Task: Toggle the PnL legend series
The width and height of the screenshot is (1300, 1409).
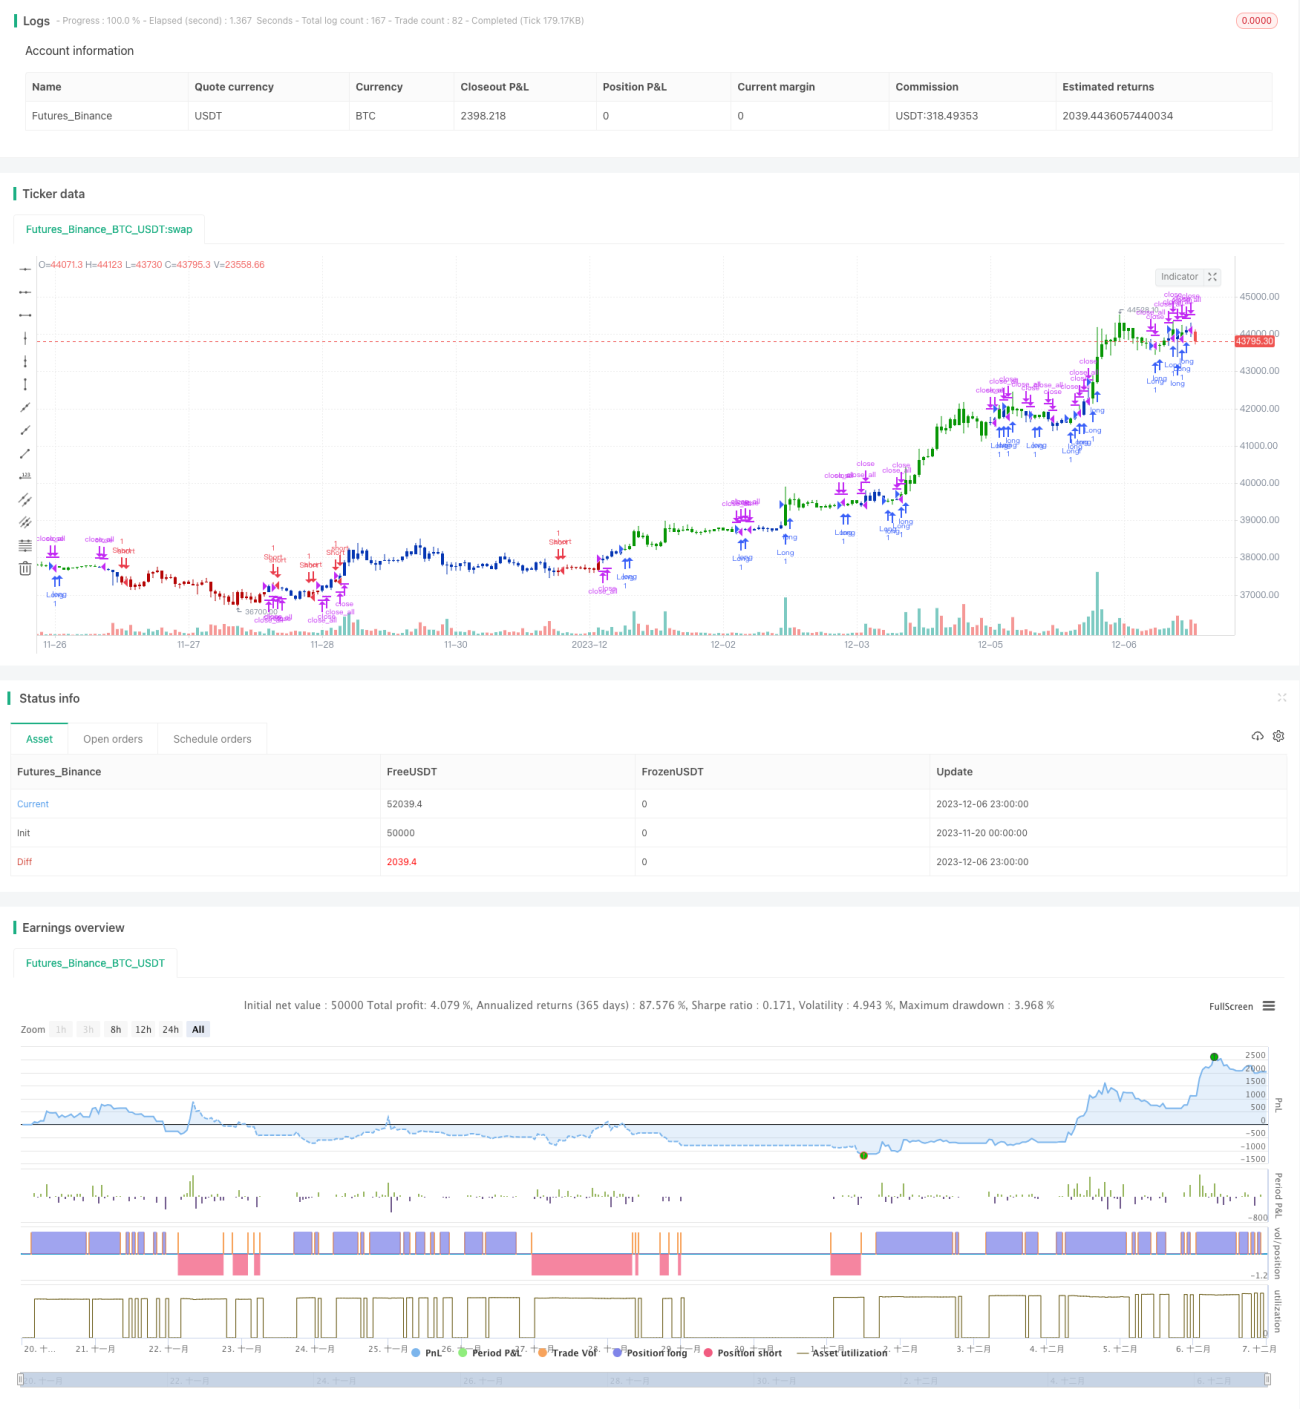Action: coord(427,1353)
